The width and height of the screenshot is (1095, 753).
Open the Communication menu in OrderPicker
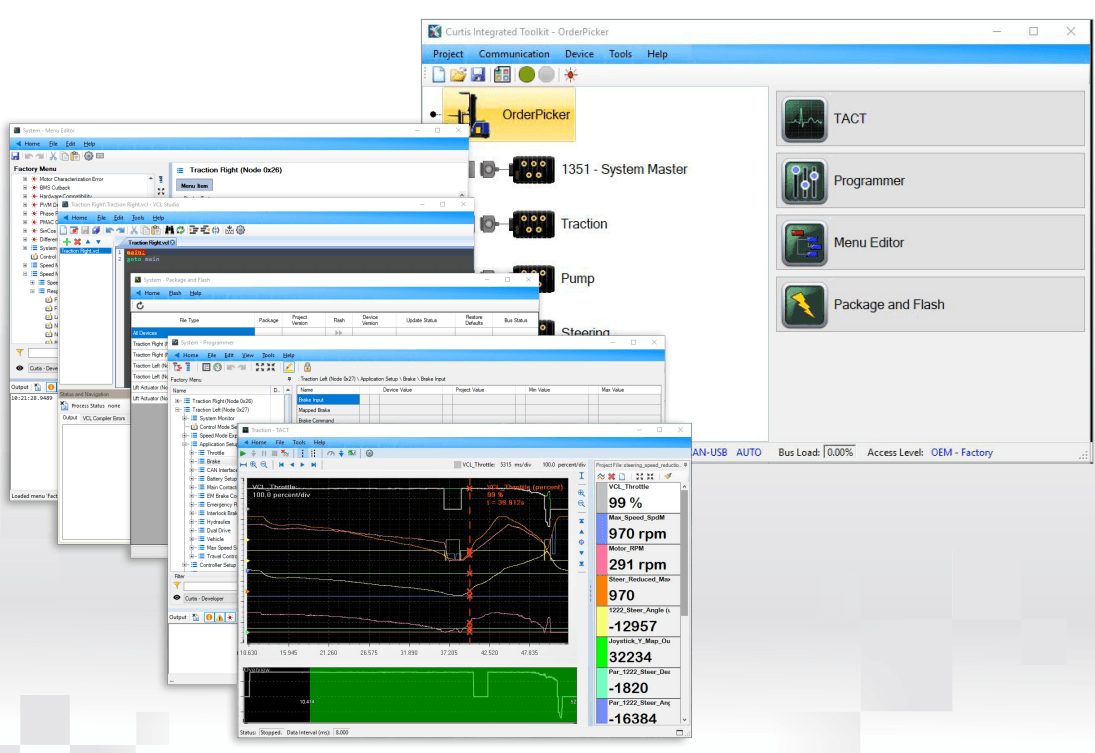coord(514,54)
